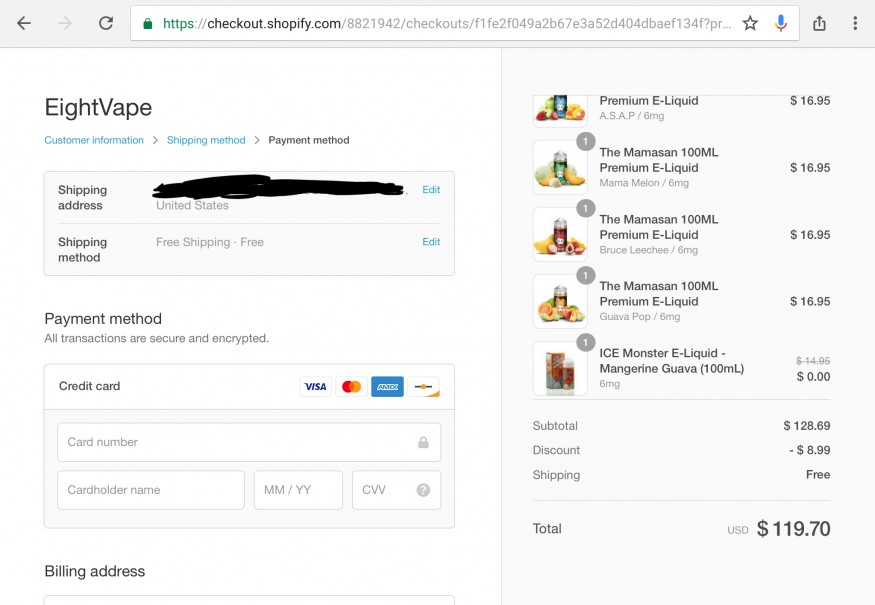
Task: Return to the Shipping method breadcrumb step
Action: click(206, 140)
